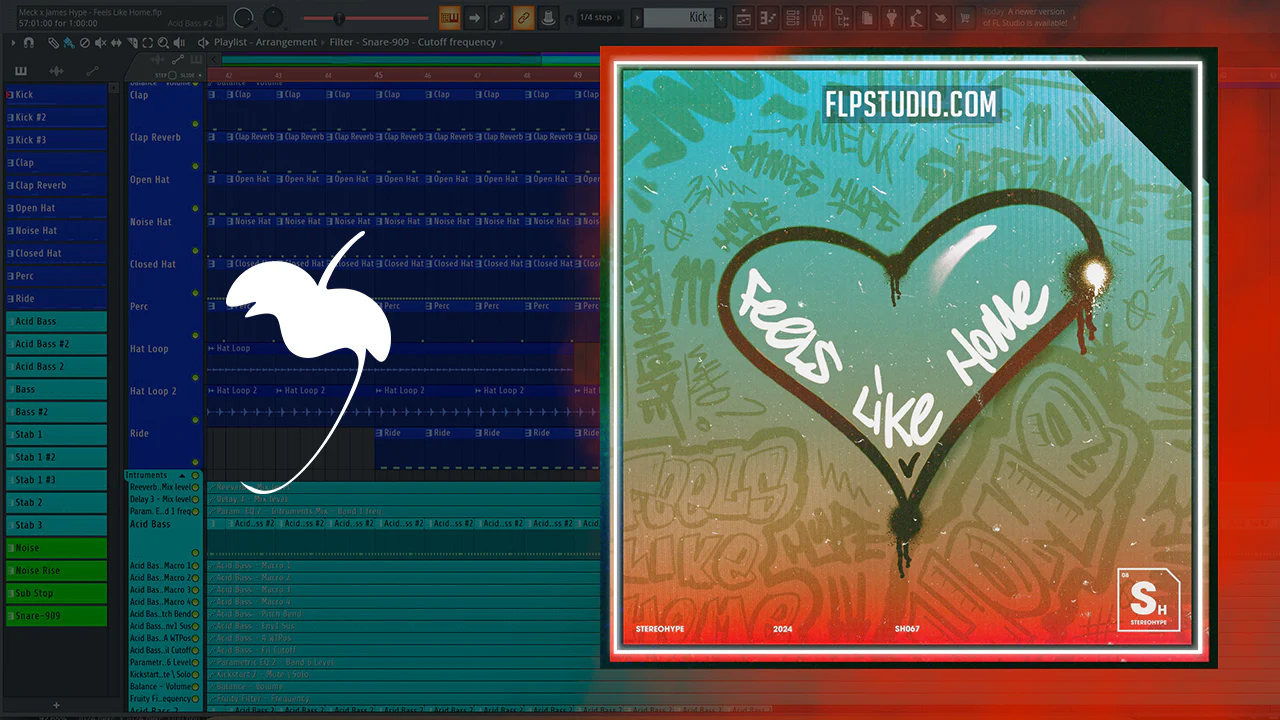
Task: Show patterns tab in the picker
Action: point(21,71)
